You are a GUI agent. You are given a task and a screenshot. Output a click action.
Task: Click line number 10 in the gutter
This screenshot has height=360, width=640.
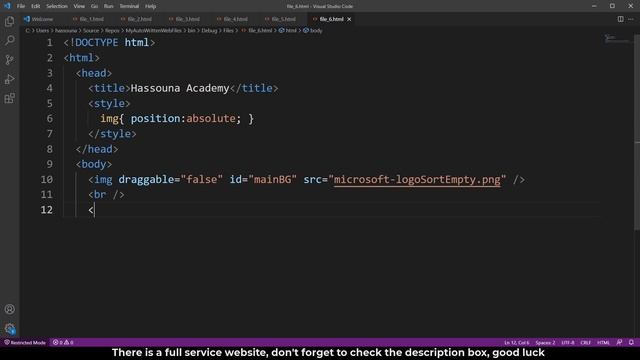pos(47,180)
